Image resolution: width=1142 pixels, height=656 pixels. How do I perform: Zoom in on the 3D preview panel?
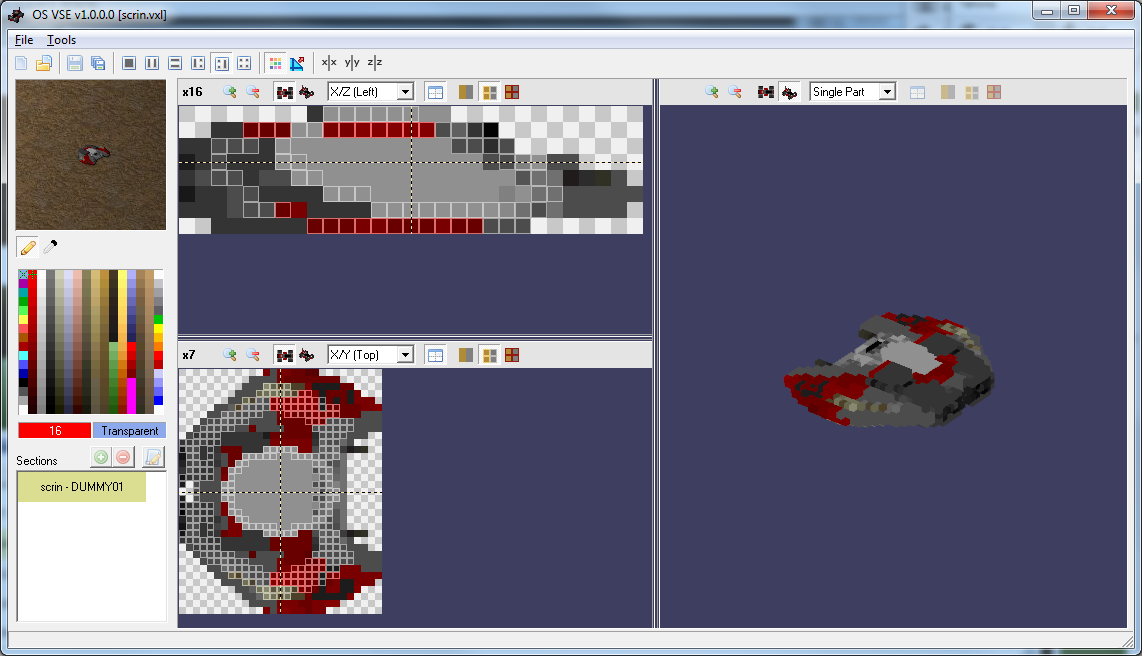click(x=711, y=92)
